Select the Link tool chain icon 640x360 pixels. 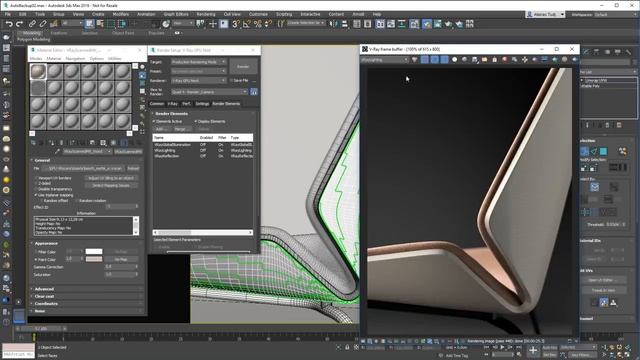(x=32, y=24)
